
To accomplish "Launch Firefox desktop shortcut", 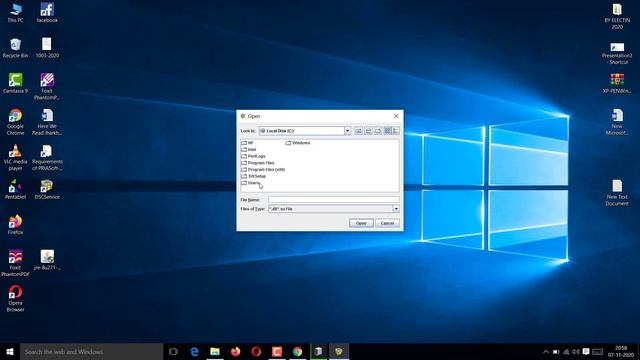I will click(x=16, y=224).
